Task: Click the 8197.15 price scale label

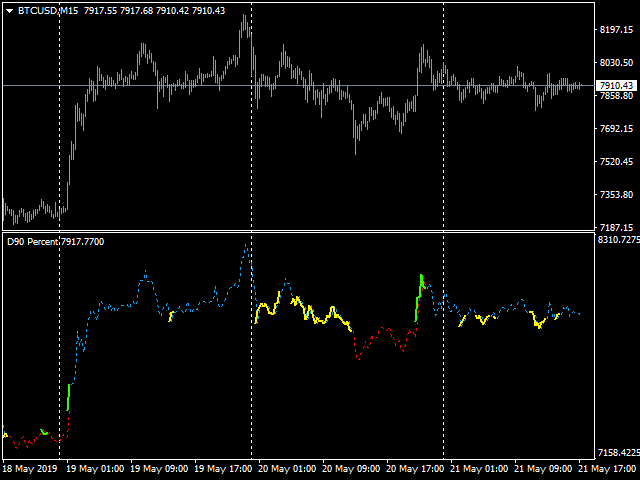Action: (612, 30)
